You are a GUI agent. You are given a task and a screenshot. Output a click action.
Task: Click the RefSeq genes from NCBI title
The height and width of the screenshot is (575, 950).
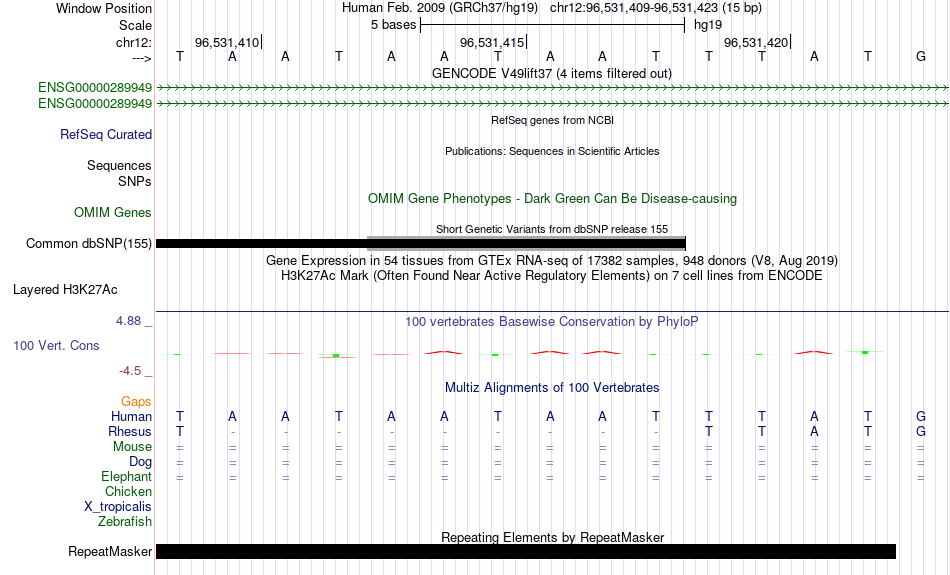pyautogui.click(x=553, y=120)
